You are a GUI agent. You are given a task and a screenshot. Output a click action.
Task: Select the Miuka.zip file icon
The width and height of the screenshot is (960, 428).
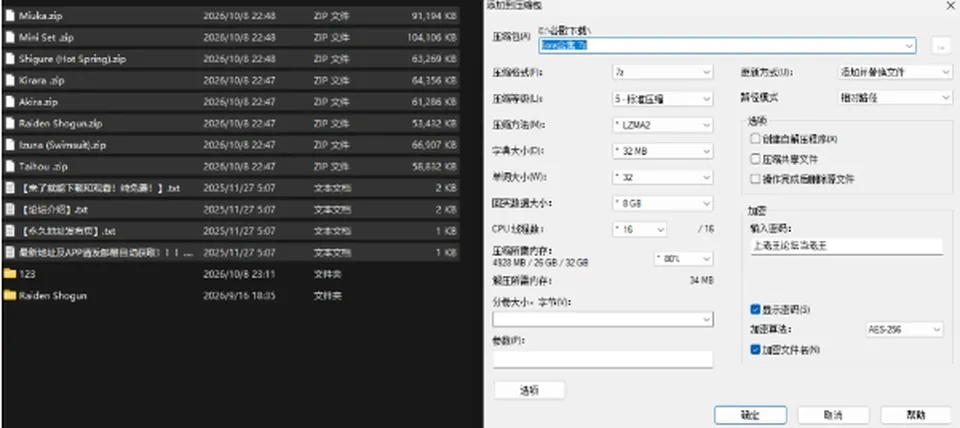click(10, 16)
